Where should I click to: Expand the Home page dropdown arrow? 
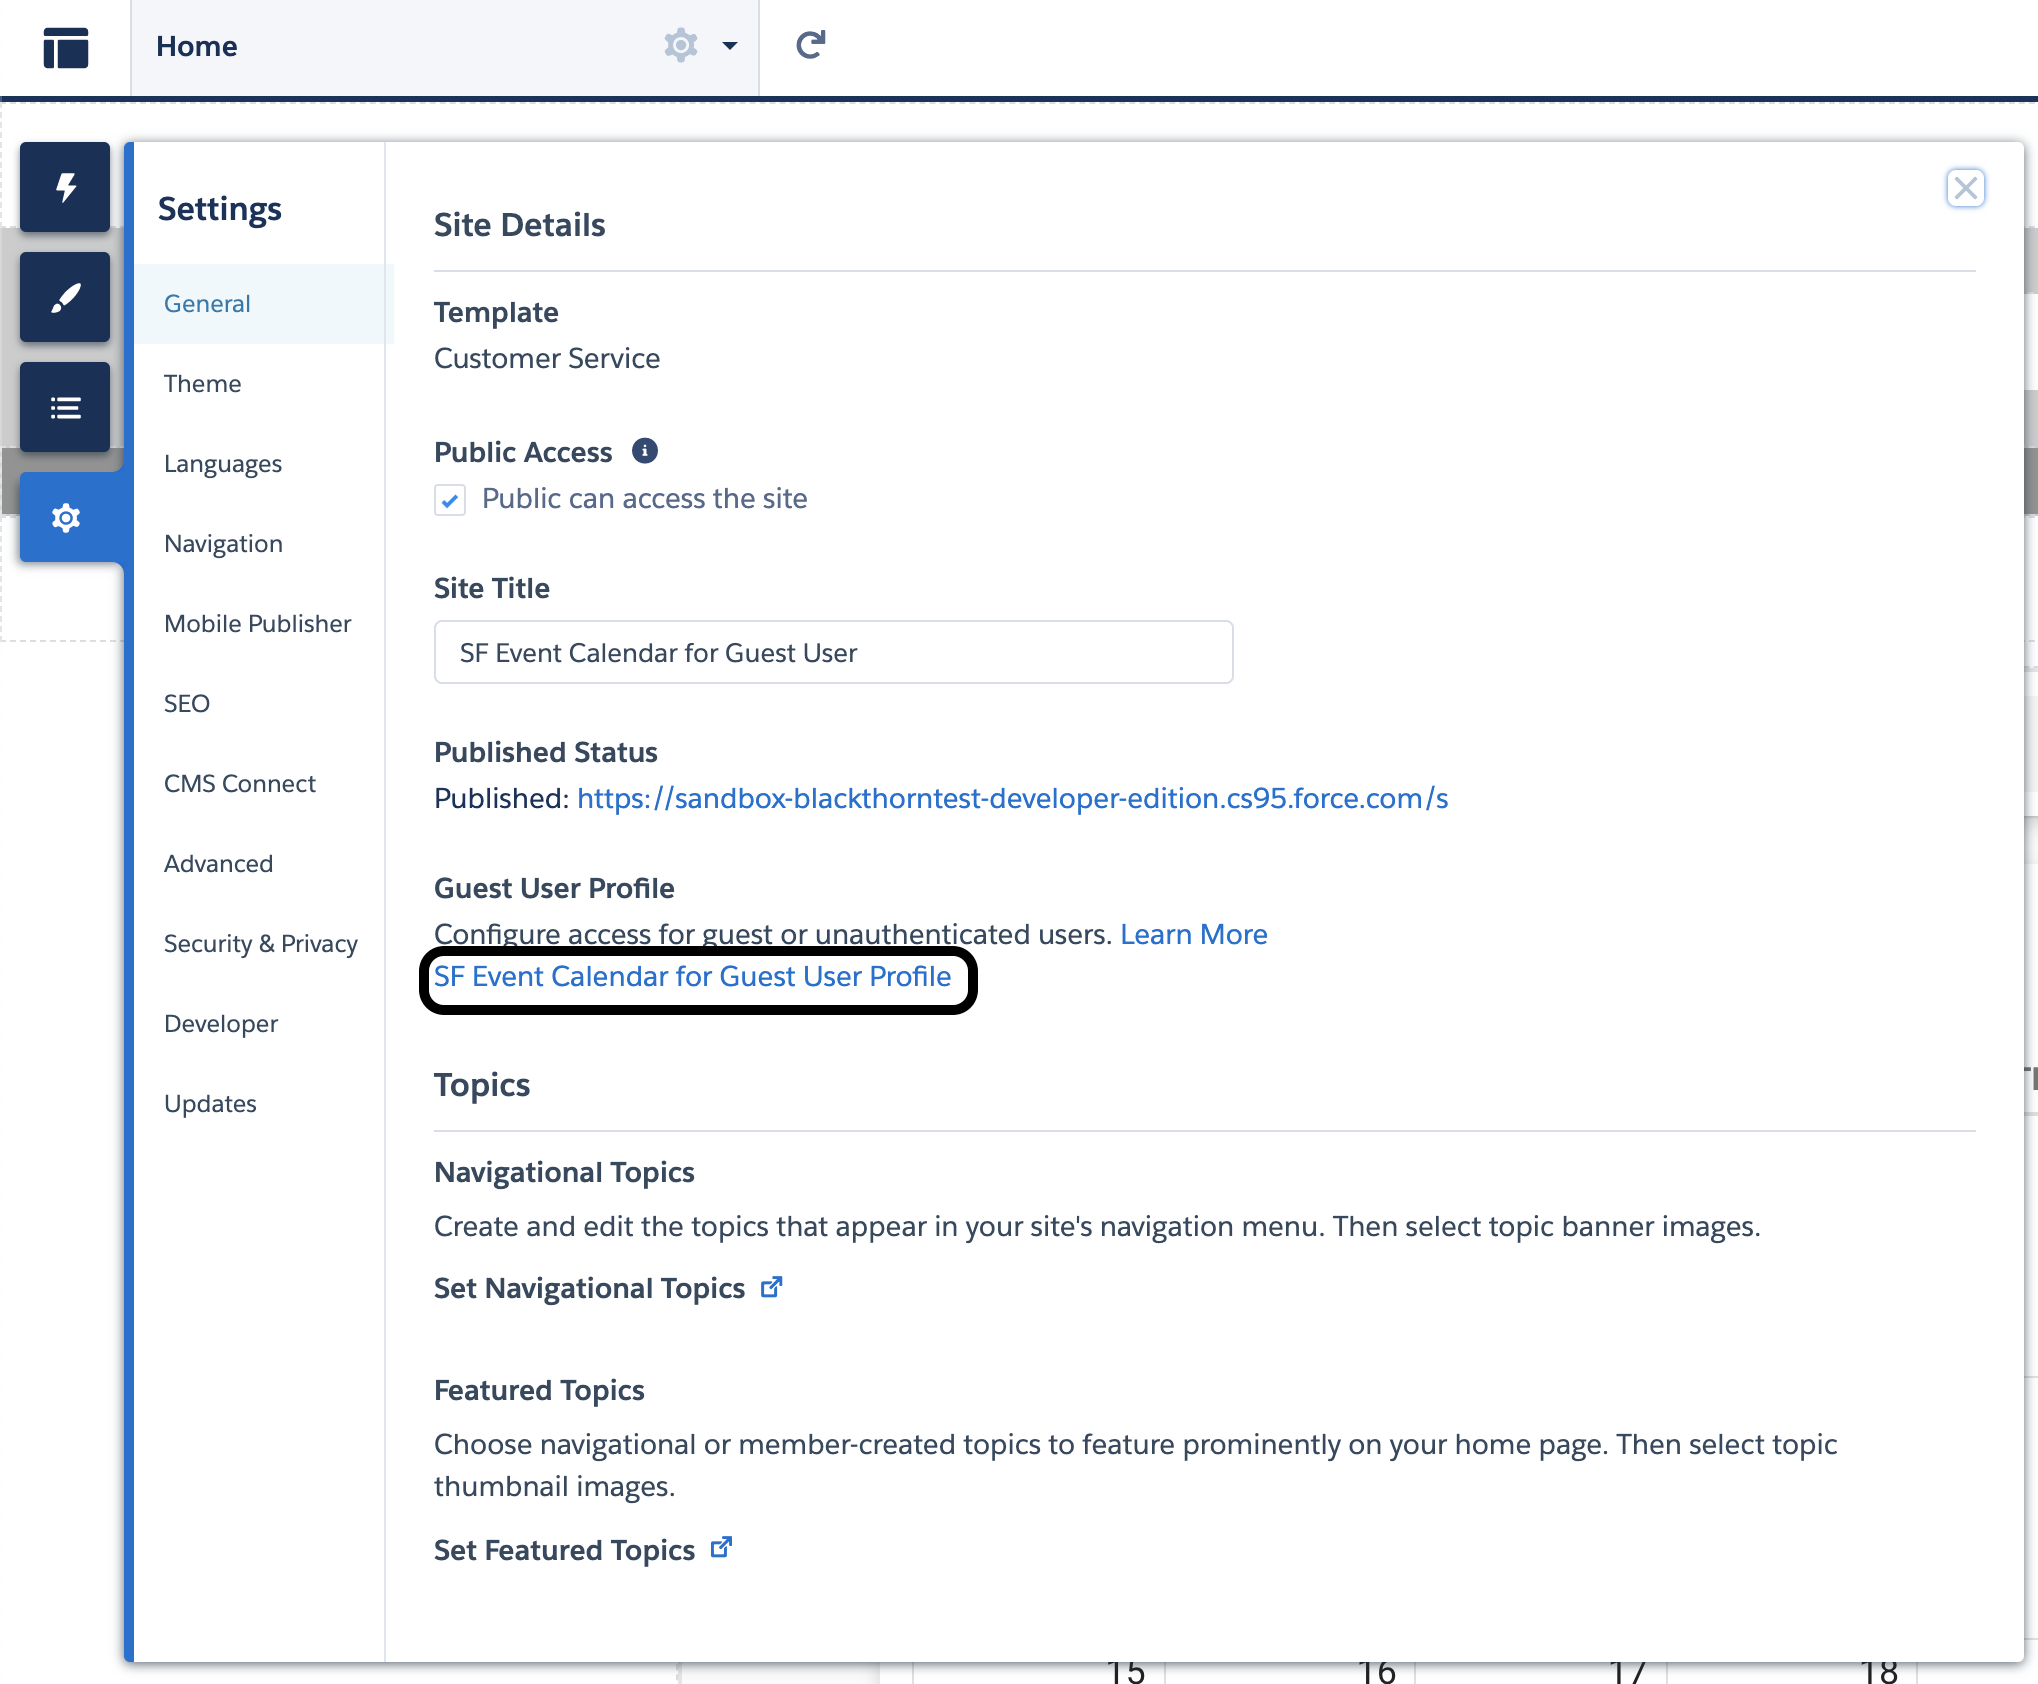point(730,46)
